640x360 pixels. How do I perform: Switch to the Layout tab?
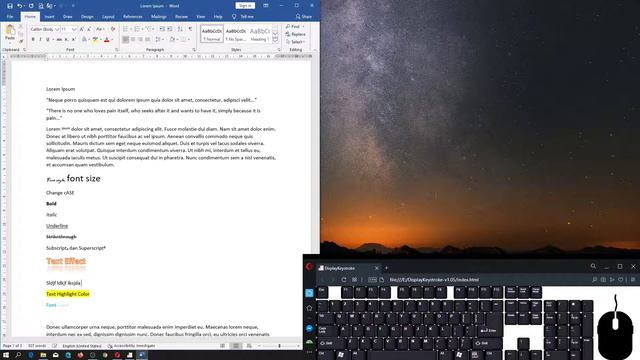point(108,17)
